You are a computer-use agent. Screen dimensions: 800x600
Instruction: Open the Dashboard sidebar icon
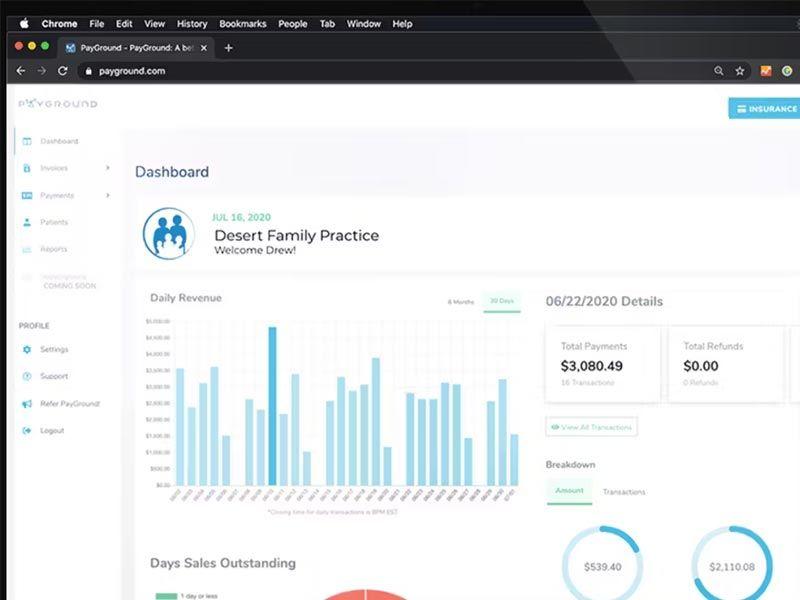(x=27, y=141)
